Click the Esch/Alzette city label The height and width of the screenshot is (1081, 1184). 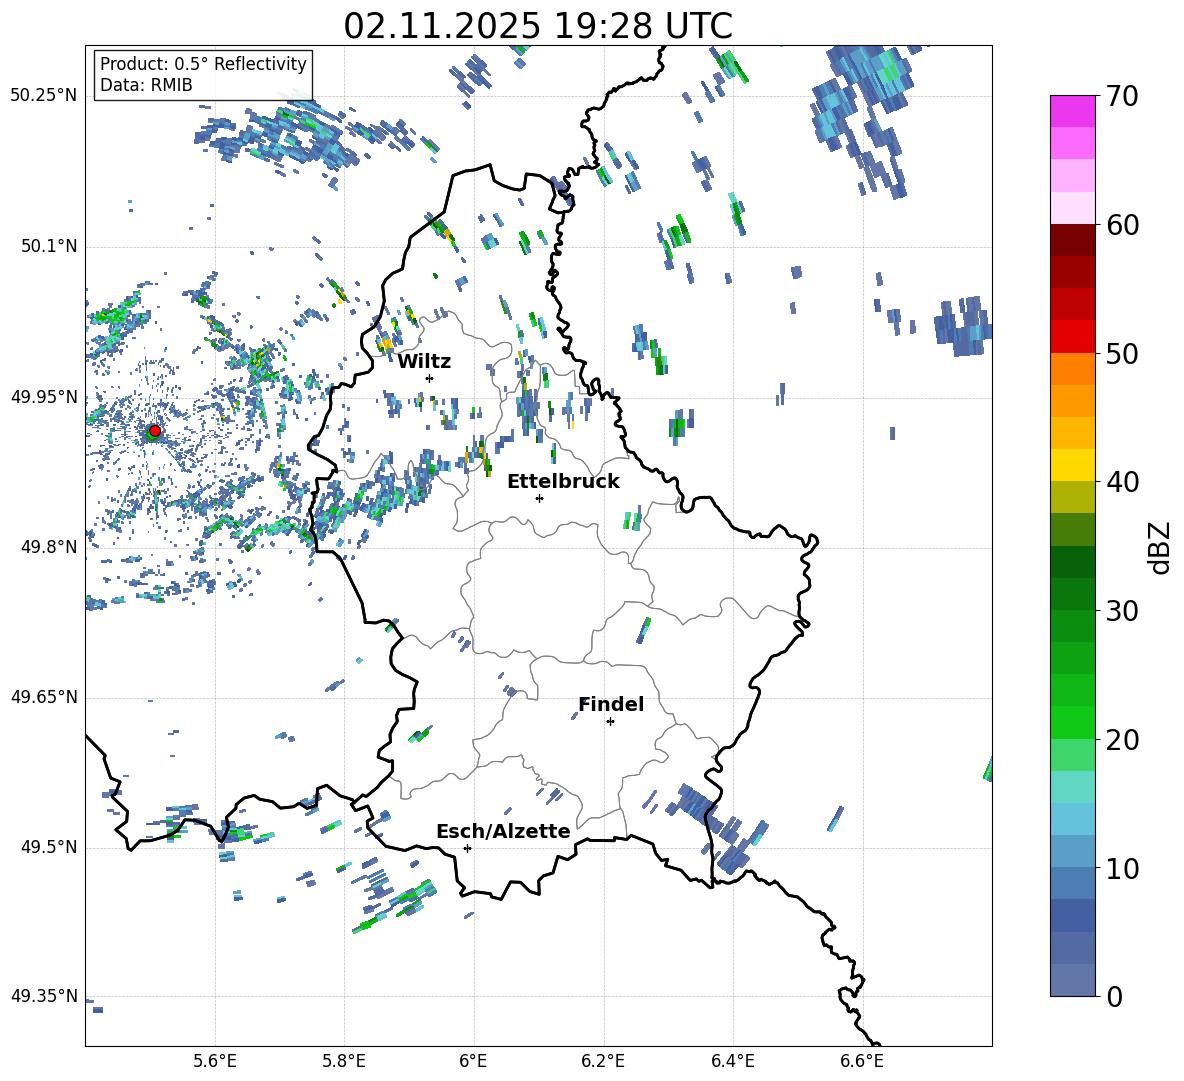(503, 831)
